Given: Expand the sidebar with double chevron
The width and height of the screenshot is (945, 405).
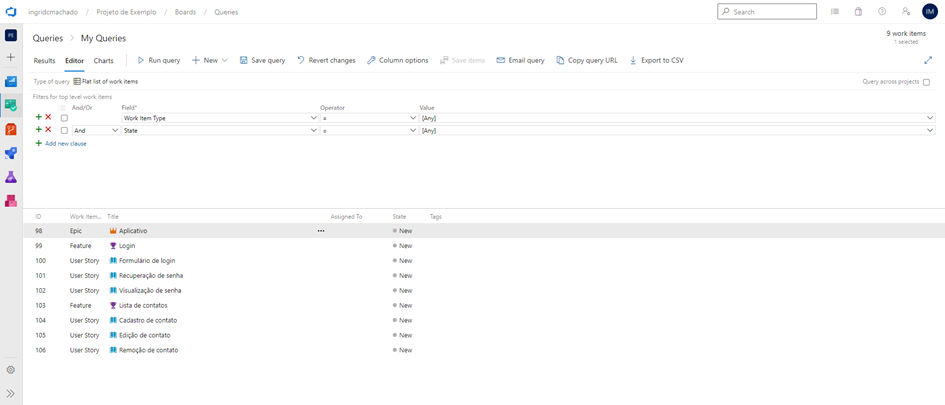Looking at the screenshot, I should 11,394.
